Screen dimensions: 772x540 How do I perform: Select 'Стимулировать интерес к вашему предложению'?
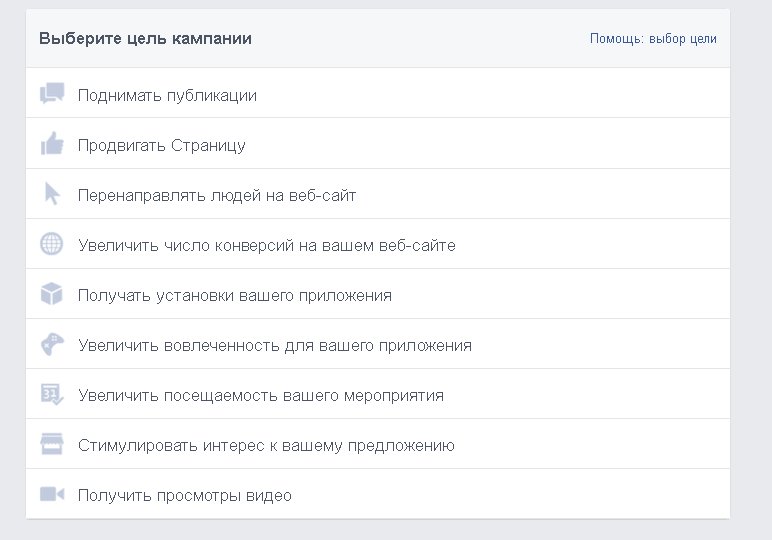click(x=266, y=446)
